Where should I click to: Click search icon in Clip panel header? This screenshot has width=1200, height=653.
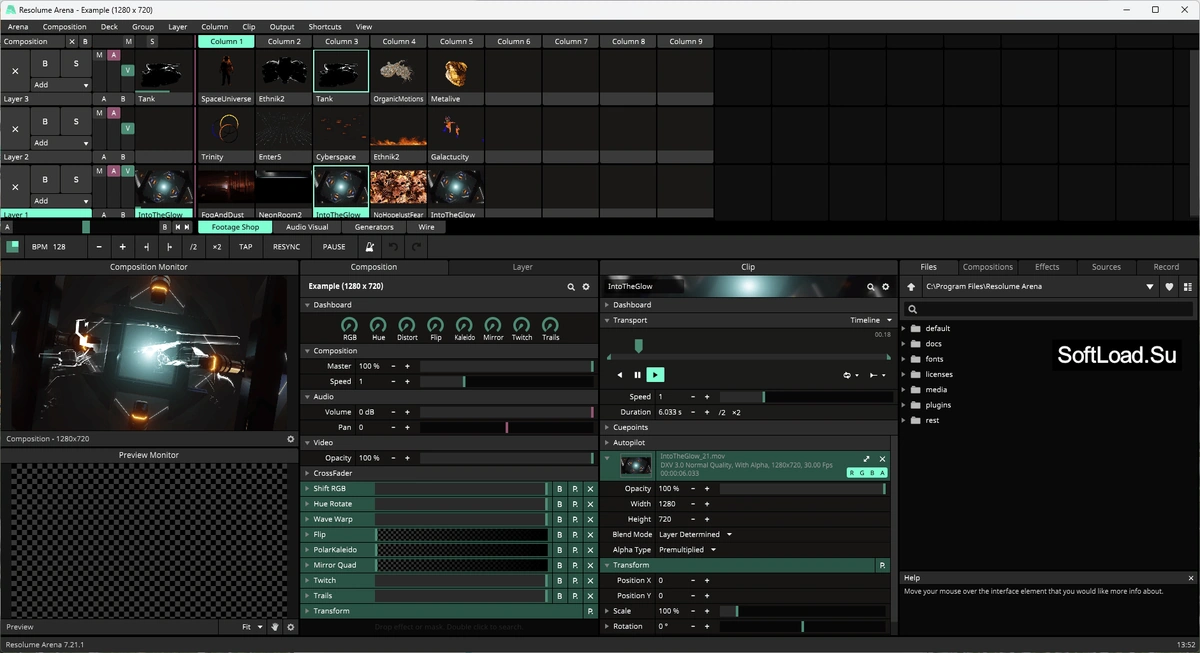click(x=871, y=287)
